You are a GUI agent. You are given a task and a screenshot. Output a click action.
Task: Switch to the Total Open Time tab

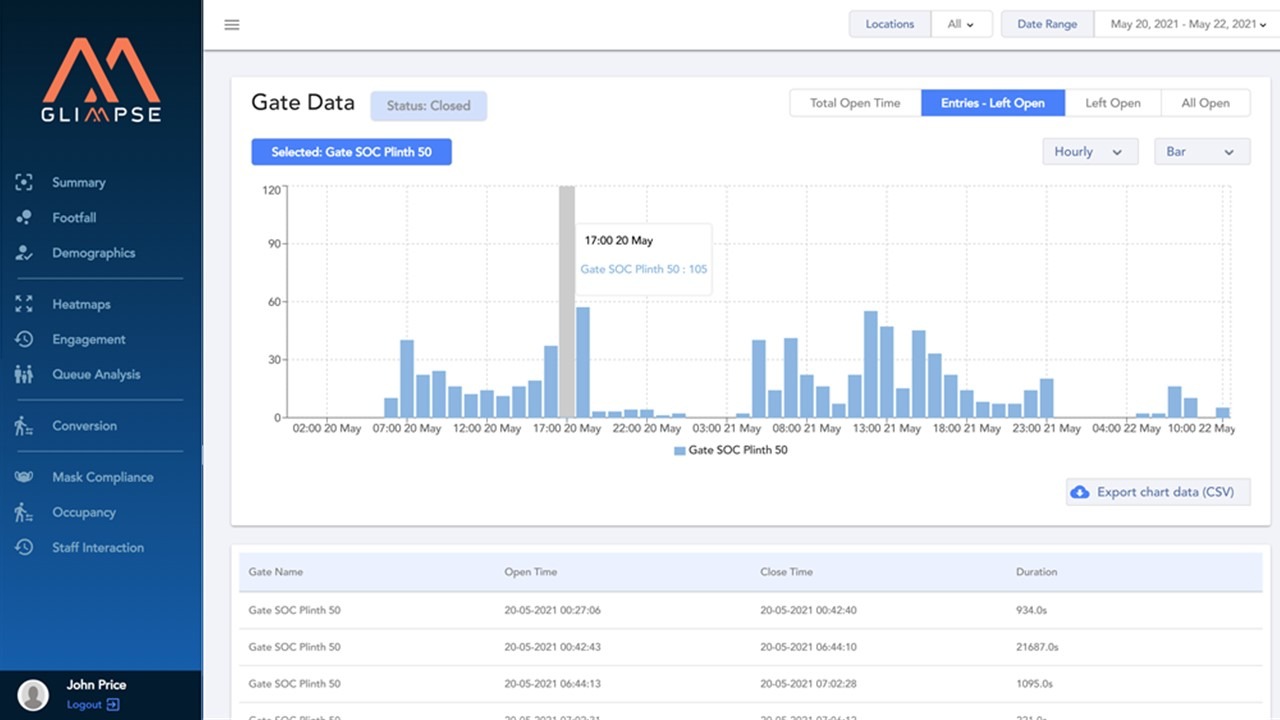(855, 102)
